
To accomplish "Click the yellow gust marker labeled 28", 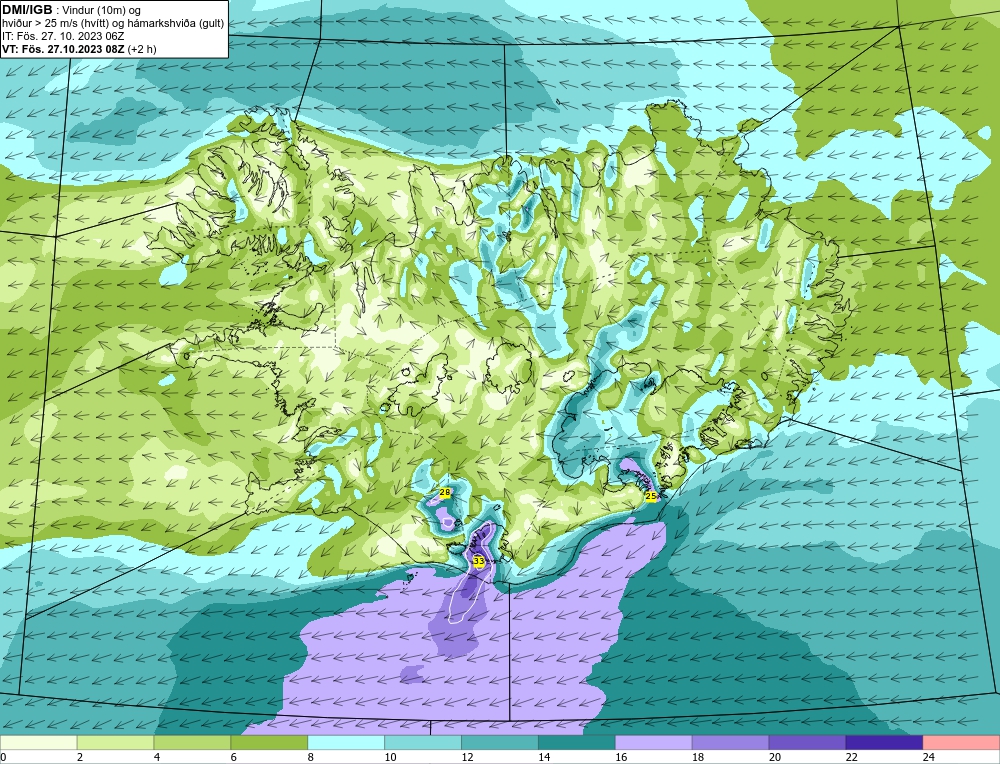I will tap(445, 492).
